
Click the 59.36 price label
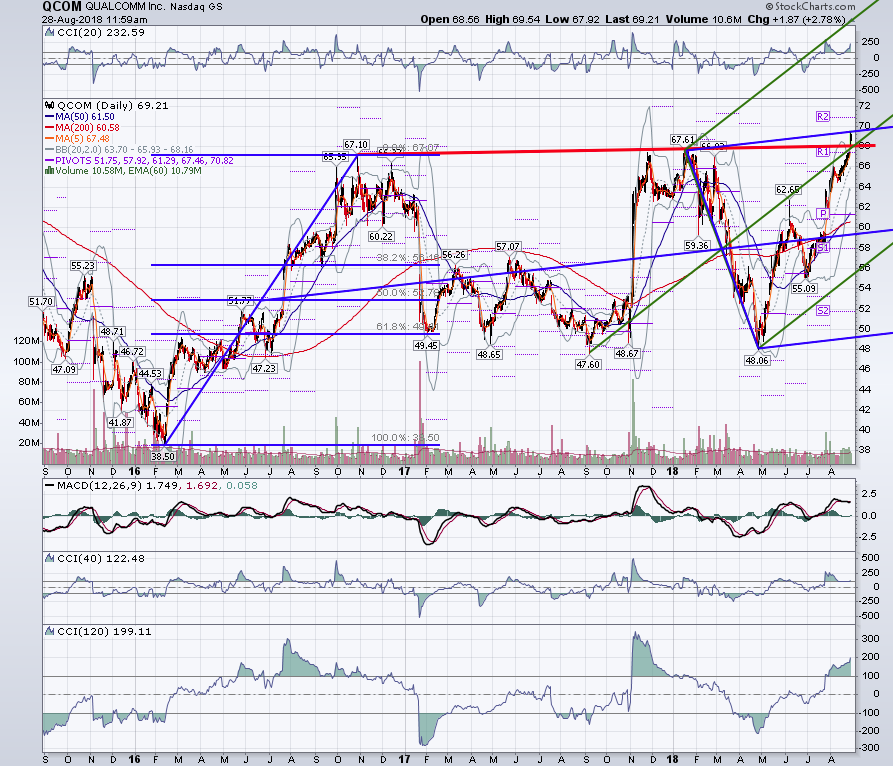pos(697,245)
